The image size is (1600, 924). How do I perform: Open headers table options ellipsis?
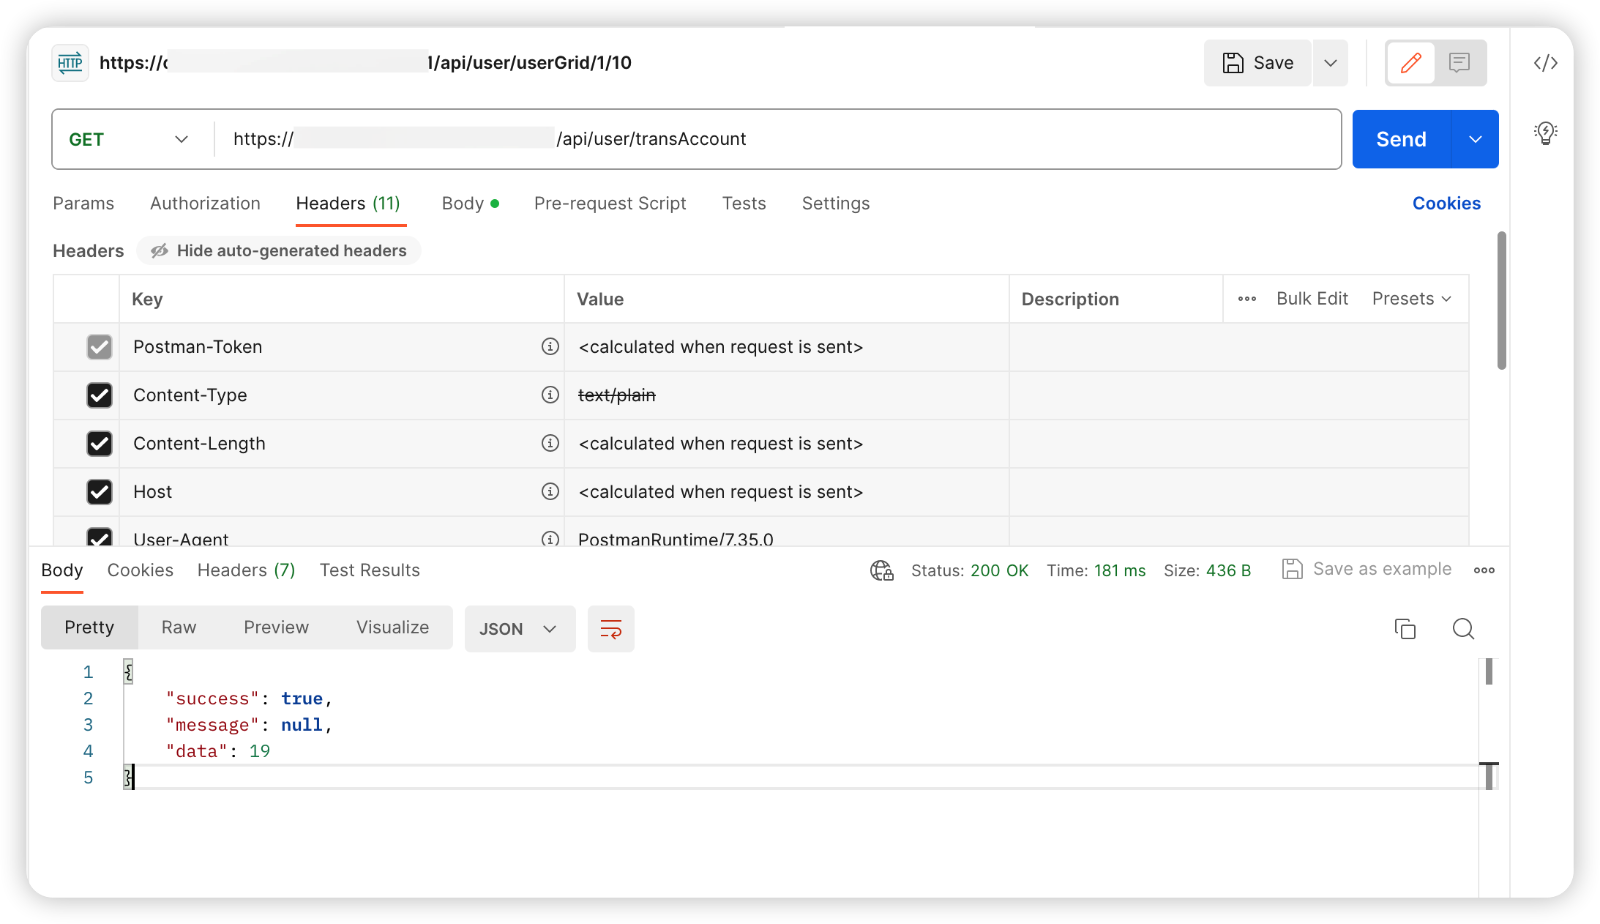click(1247, 299)
